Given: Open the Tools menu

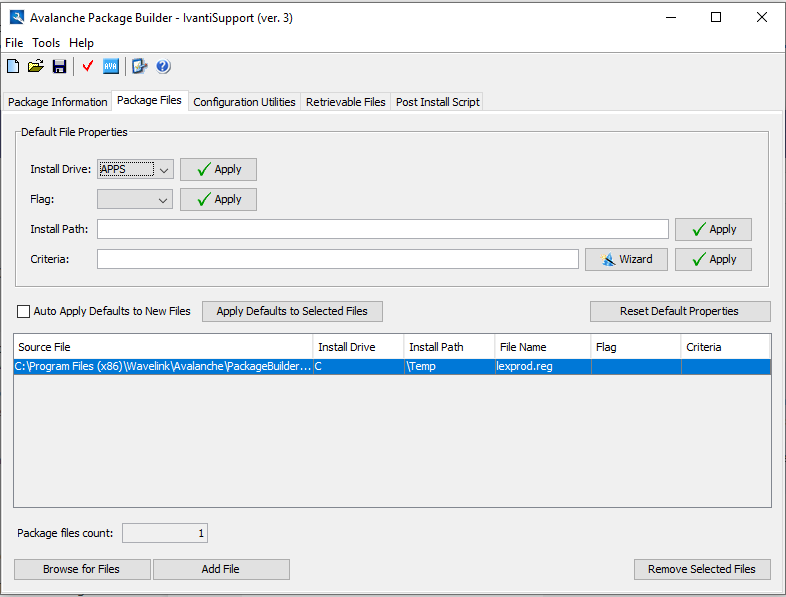Looking at the screenshot, I should (x=46, y=43).
